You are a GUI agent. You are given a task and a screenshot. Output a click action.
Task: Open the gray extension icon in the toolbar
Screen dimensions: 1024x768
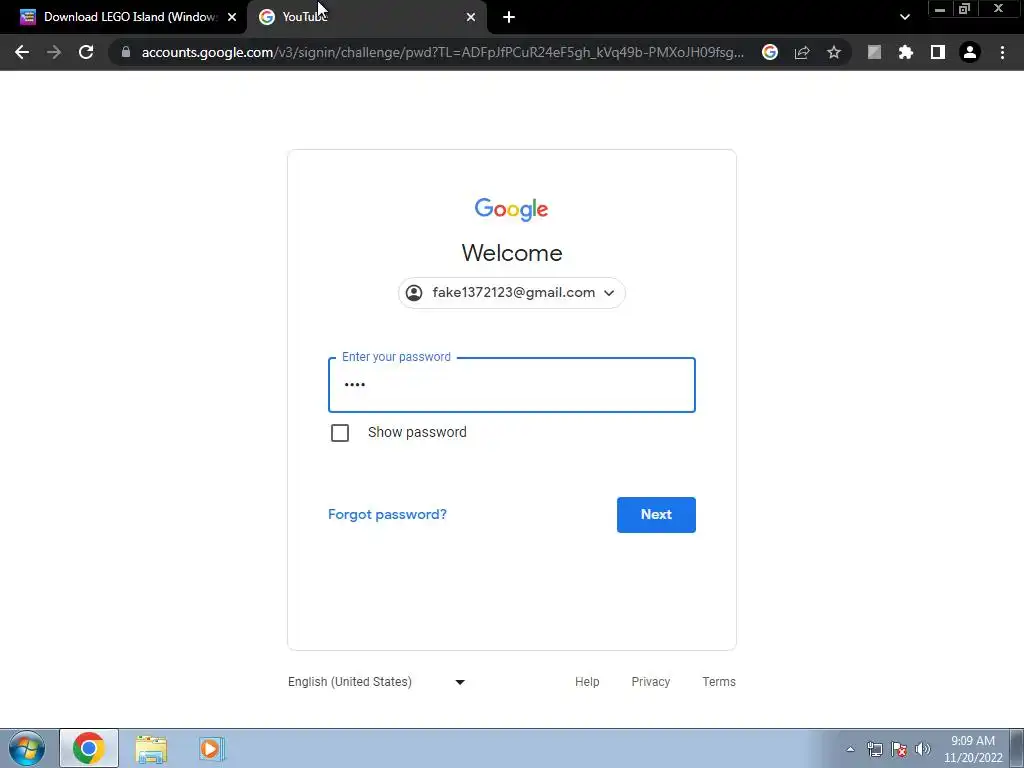pos(874,52)
